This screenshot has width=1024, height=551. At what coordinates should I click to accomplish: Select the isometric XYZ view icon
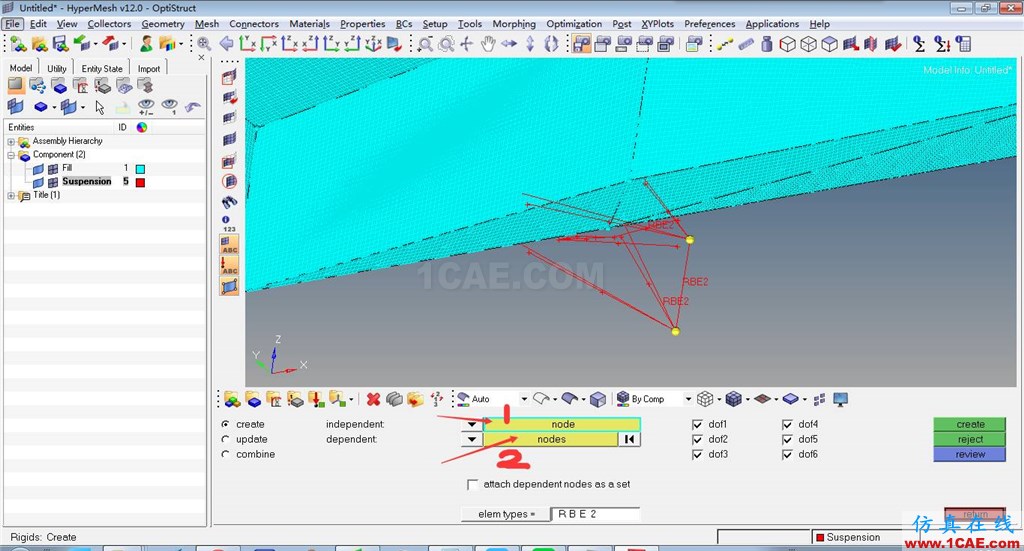coord(373,44)
